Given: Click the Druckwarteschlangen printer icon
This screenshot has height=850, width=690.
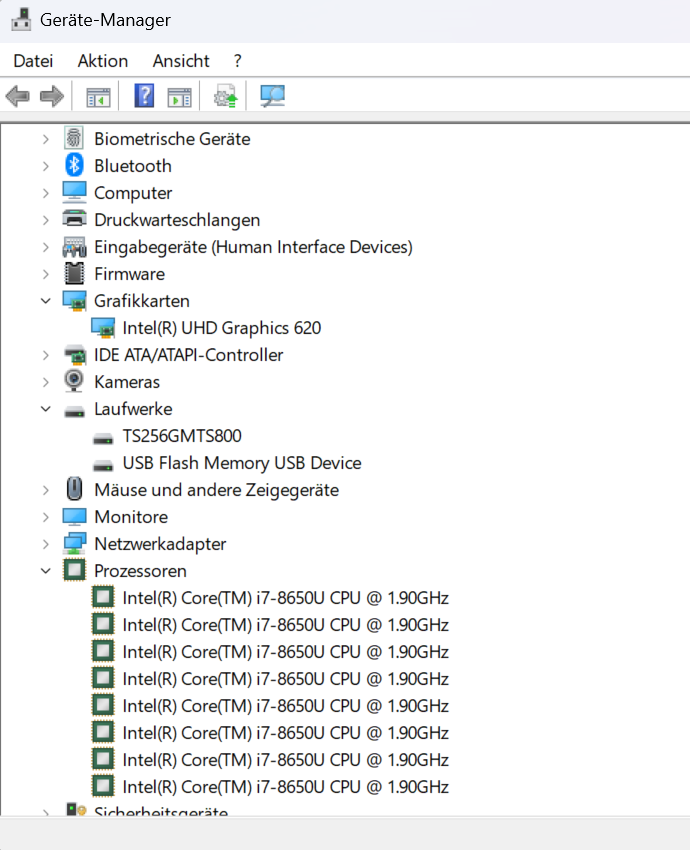Looking at the screenshot, I should point(74,219).
